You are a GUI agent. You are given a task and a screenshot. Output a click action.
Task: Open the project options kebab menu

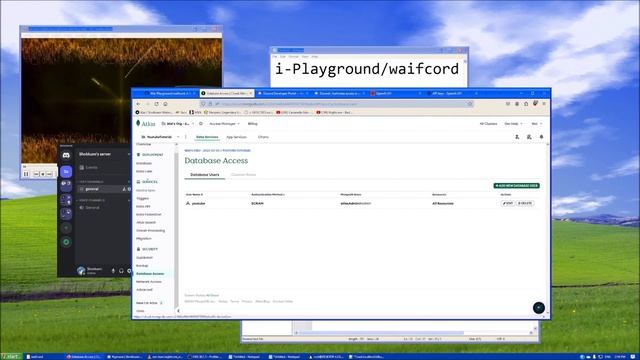(186, 137)
